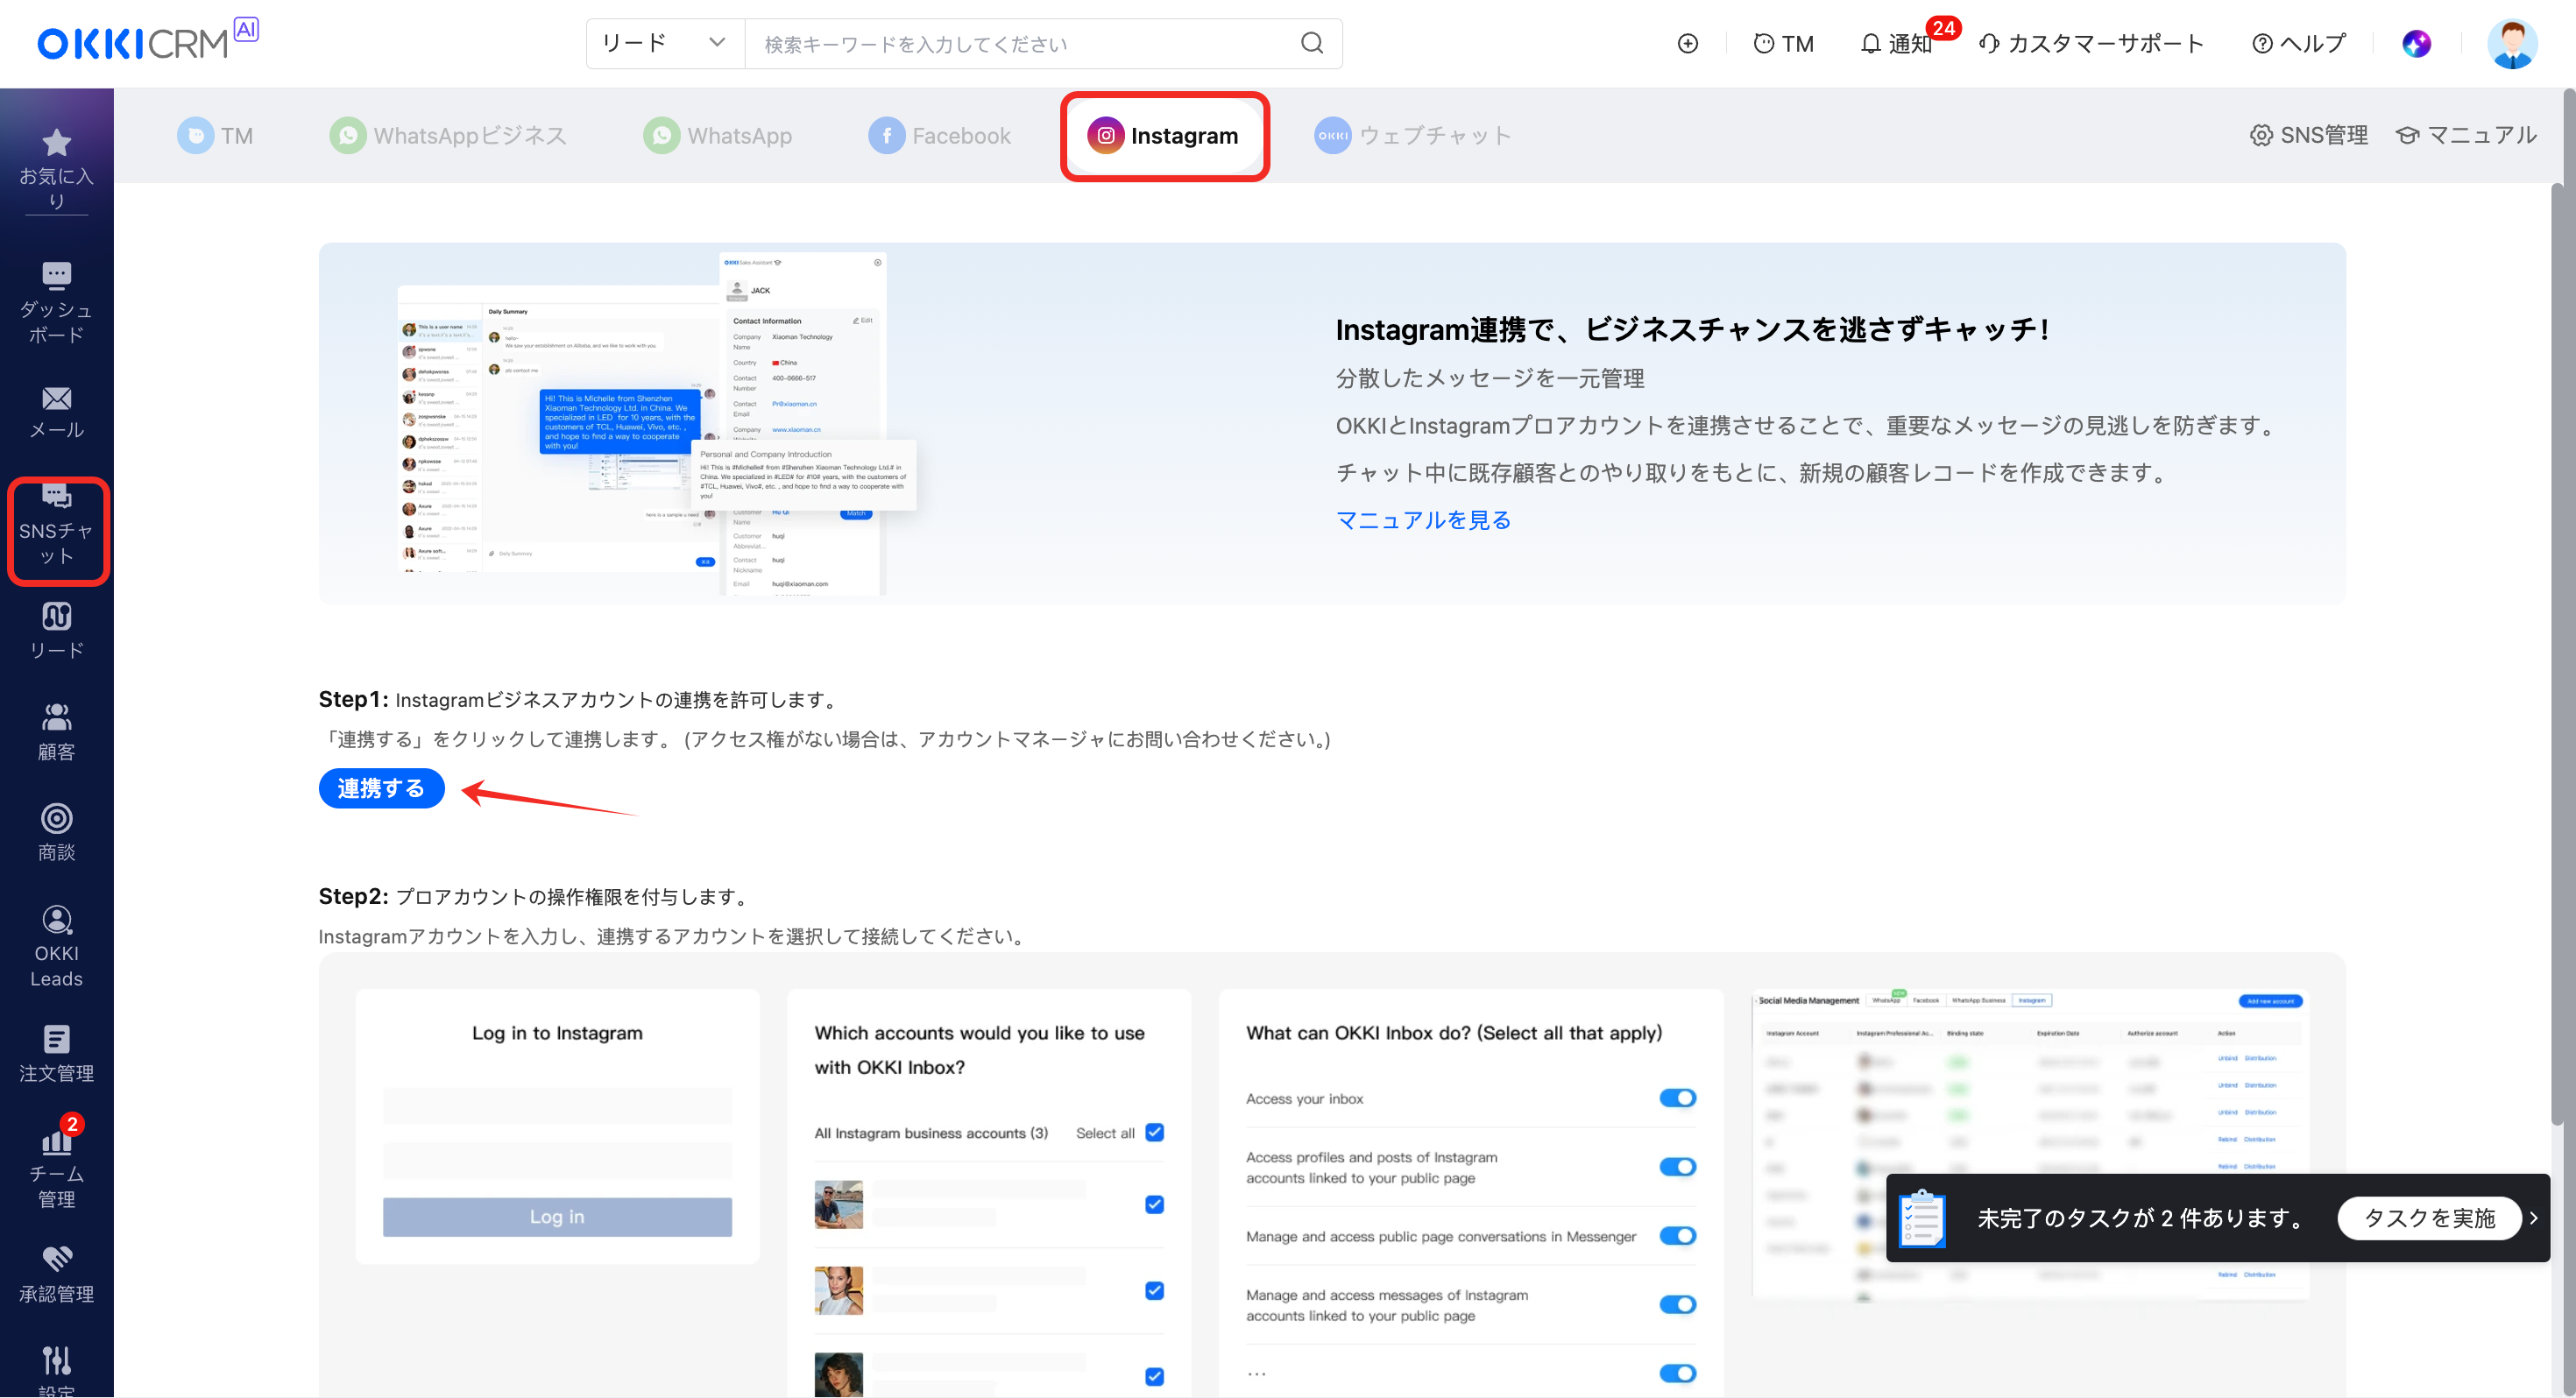Open SNS管理 settings

(x=2309, y=135)
